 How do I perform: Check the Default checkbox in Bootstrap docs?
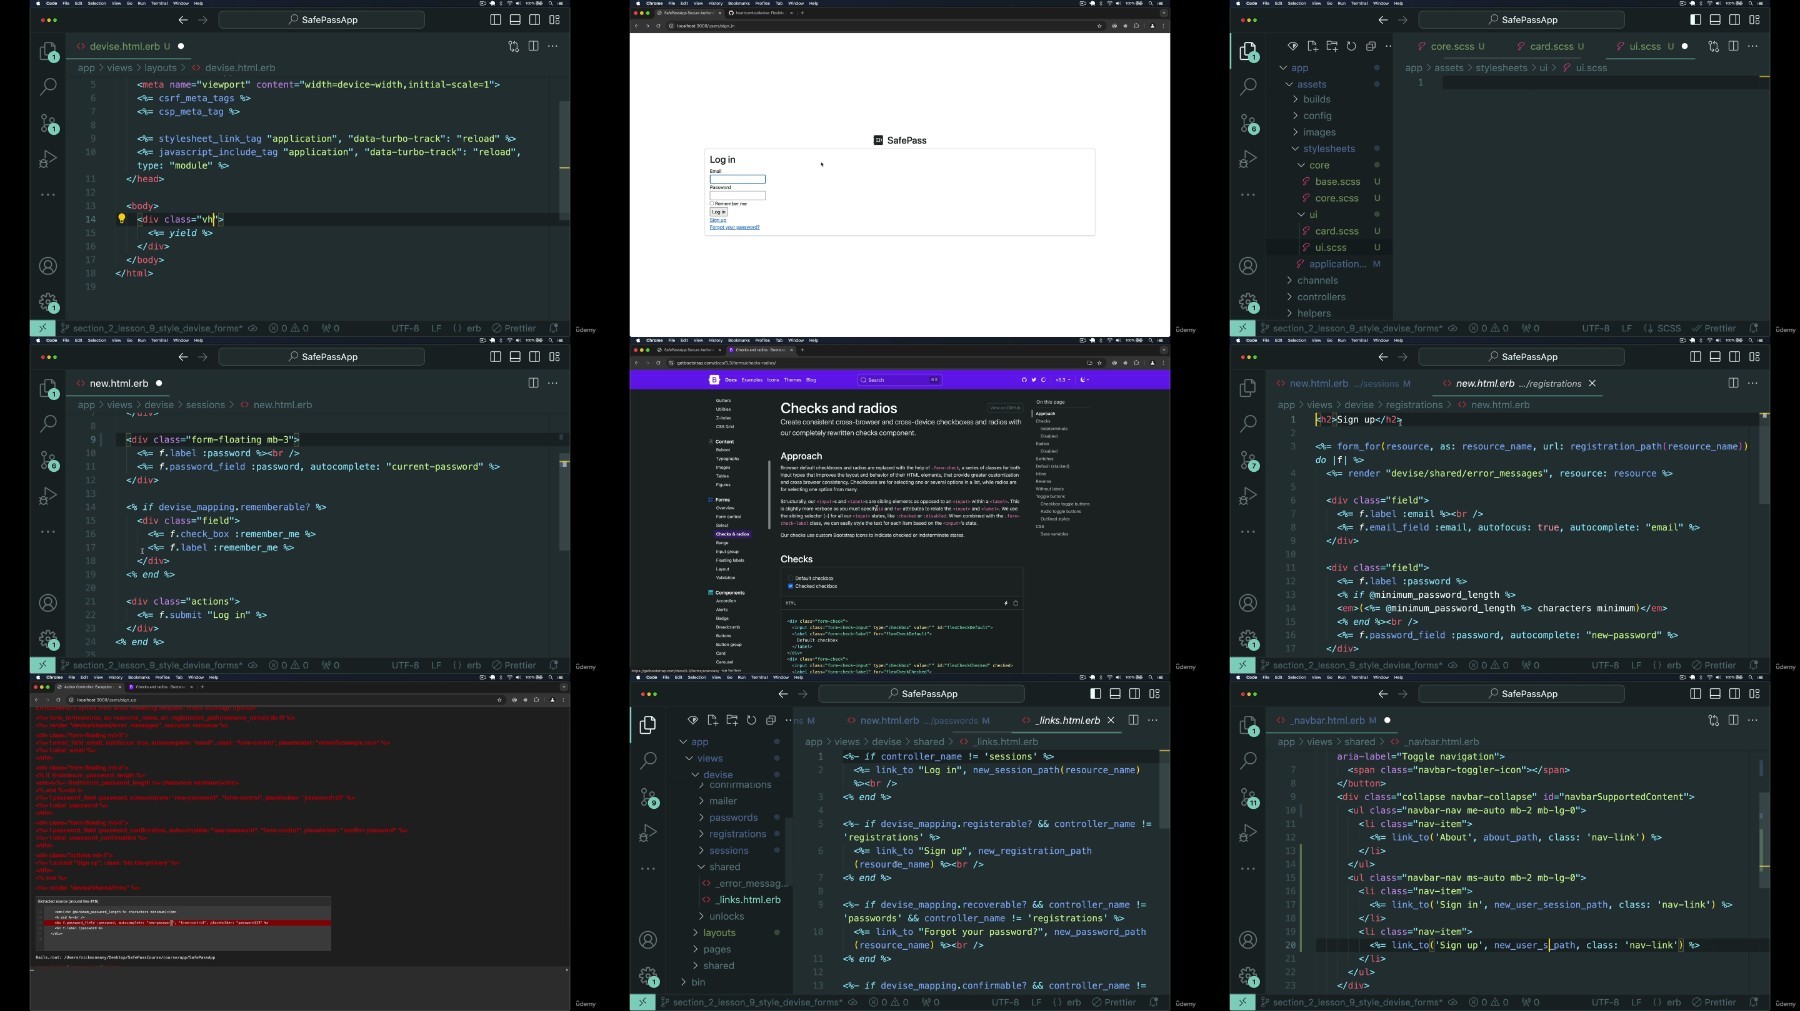(x=790, y=578)
